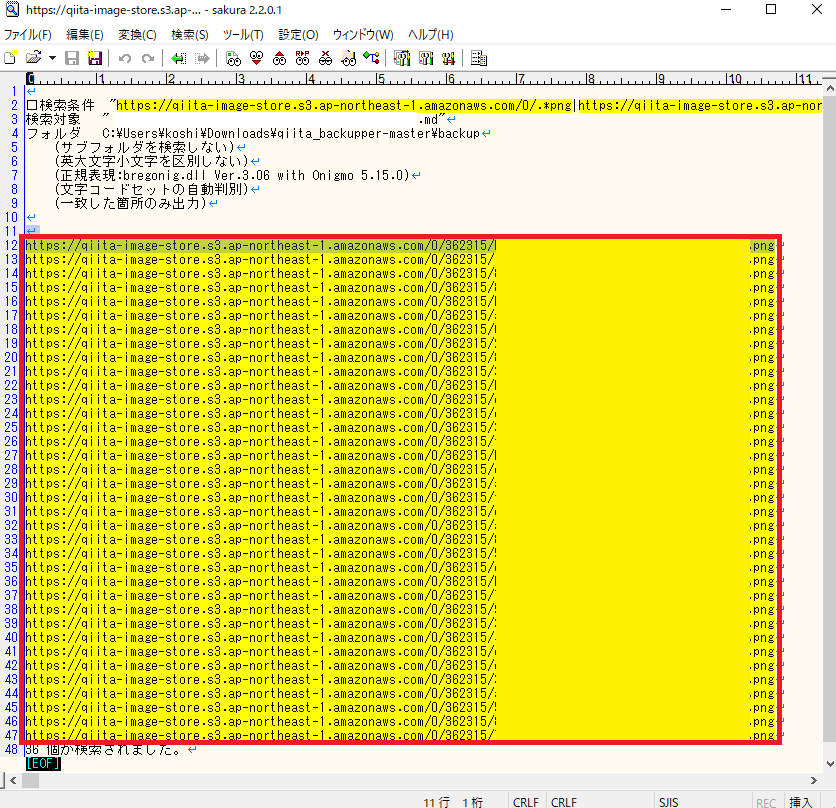Click line number 1 in the gutter
The image size is (836, 808).
coord(14,92)
